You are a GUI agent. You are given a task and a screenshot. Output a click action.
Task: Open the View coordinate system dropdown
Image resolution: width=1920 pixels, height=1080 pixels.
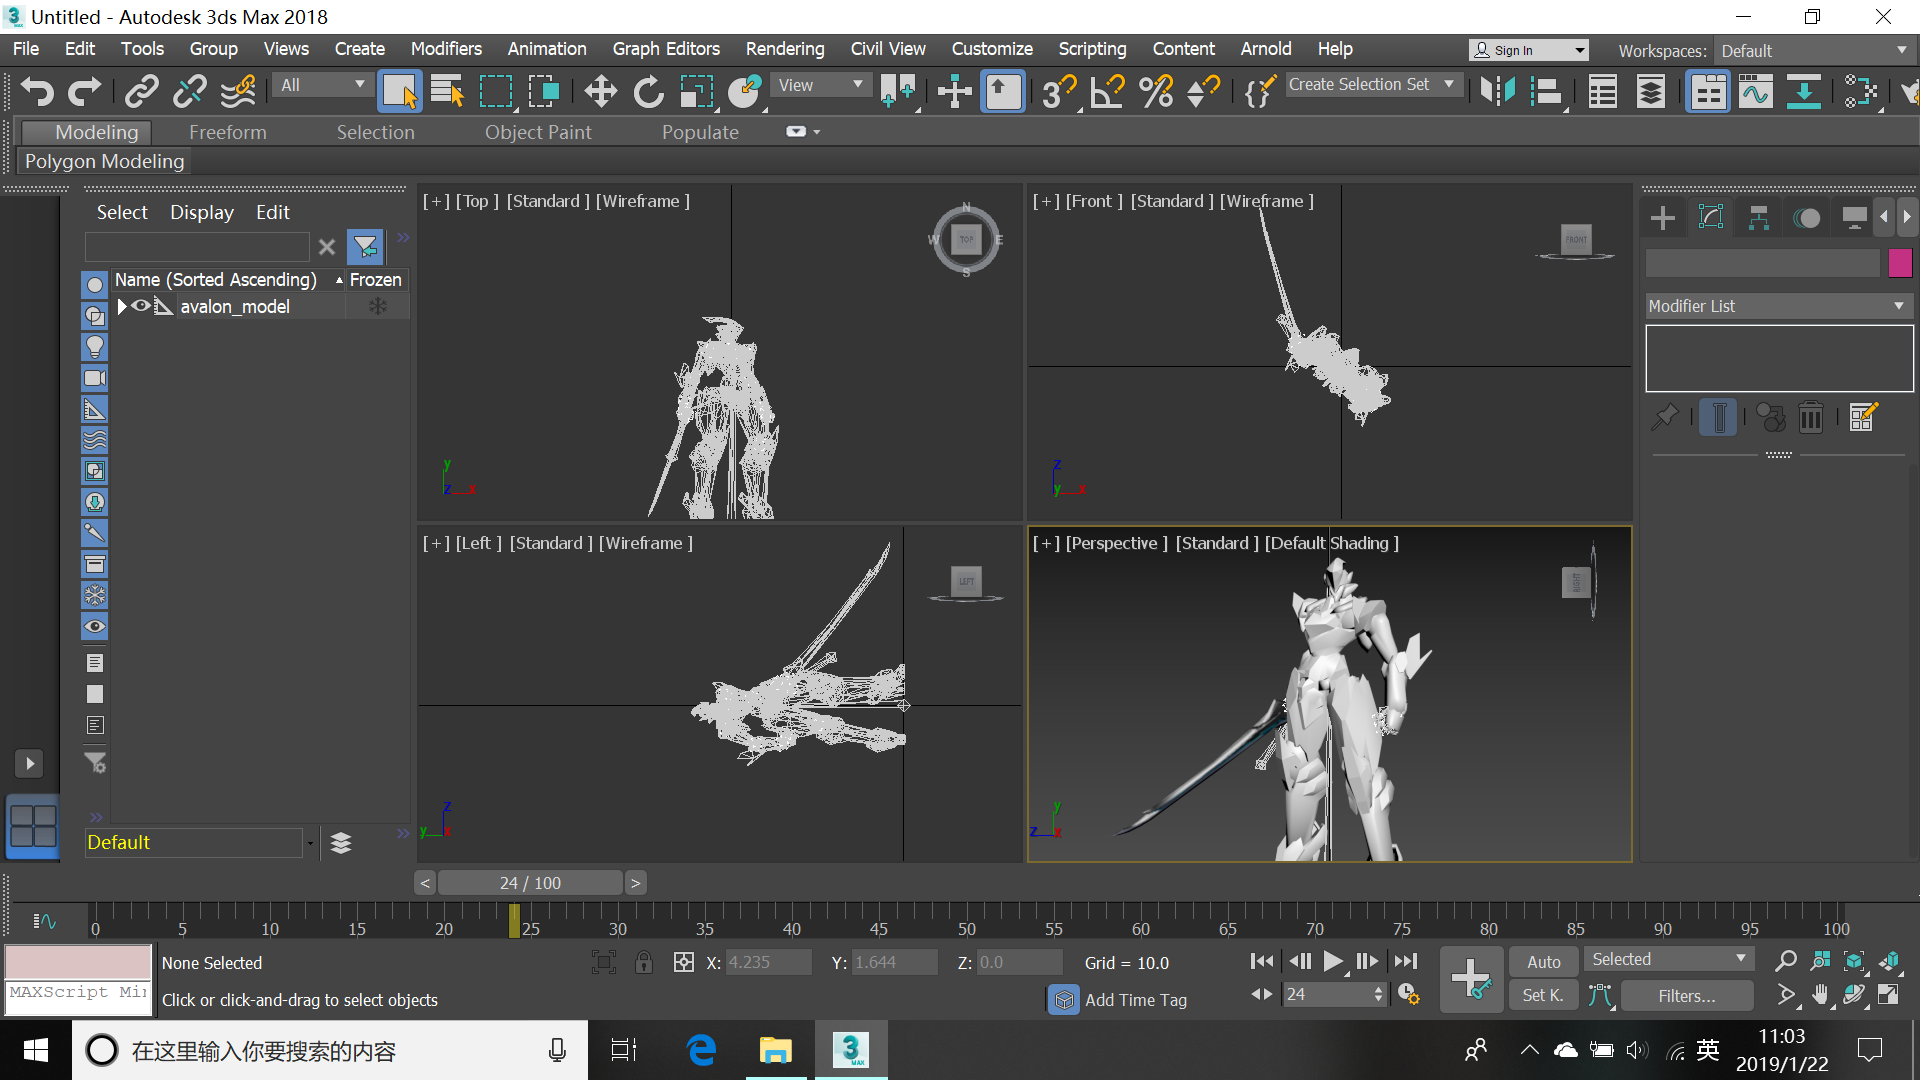[x=820, y=85]
